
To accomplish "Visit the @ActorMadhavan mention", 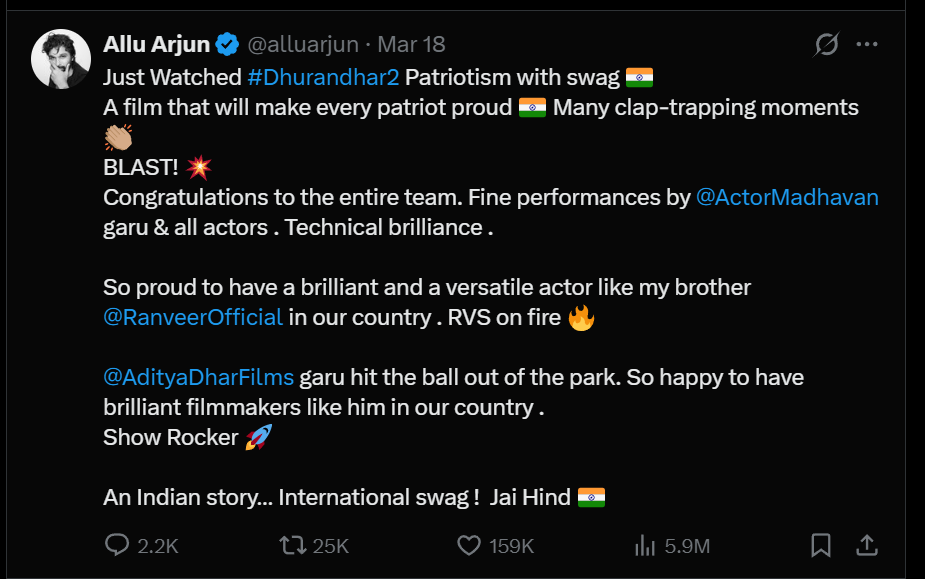I will click(787, 197).
